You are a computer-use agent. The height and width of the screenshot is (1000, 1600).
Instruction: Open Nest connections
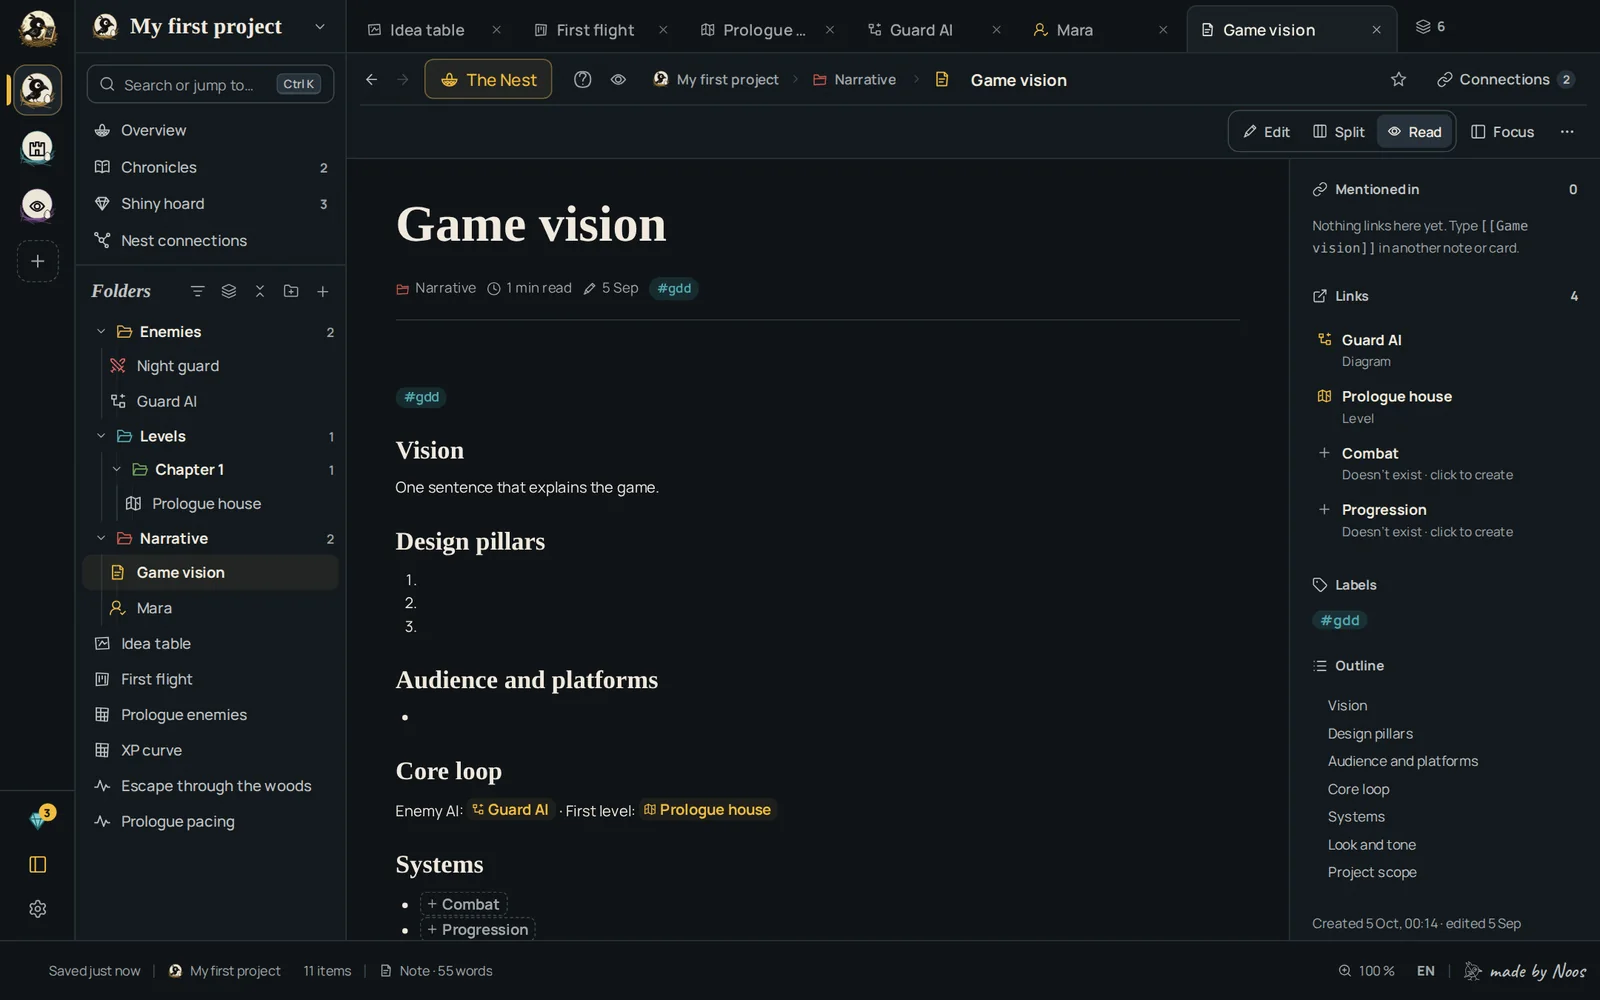[210, 241]
